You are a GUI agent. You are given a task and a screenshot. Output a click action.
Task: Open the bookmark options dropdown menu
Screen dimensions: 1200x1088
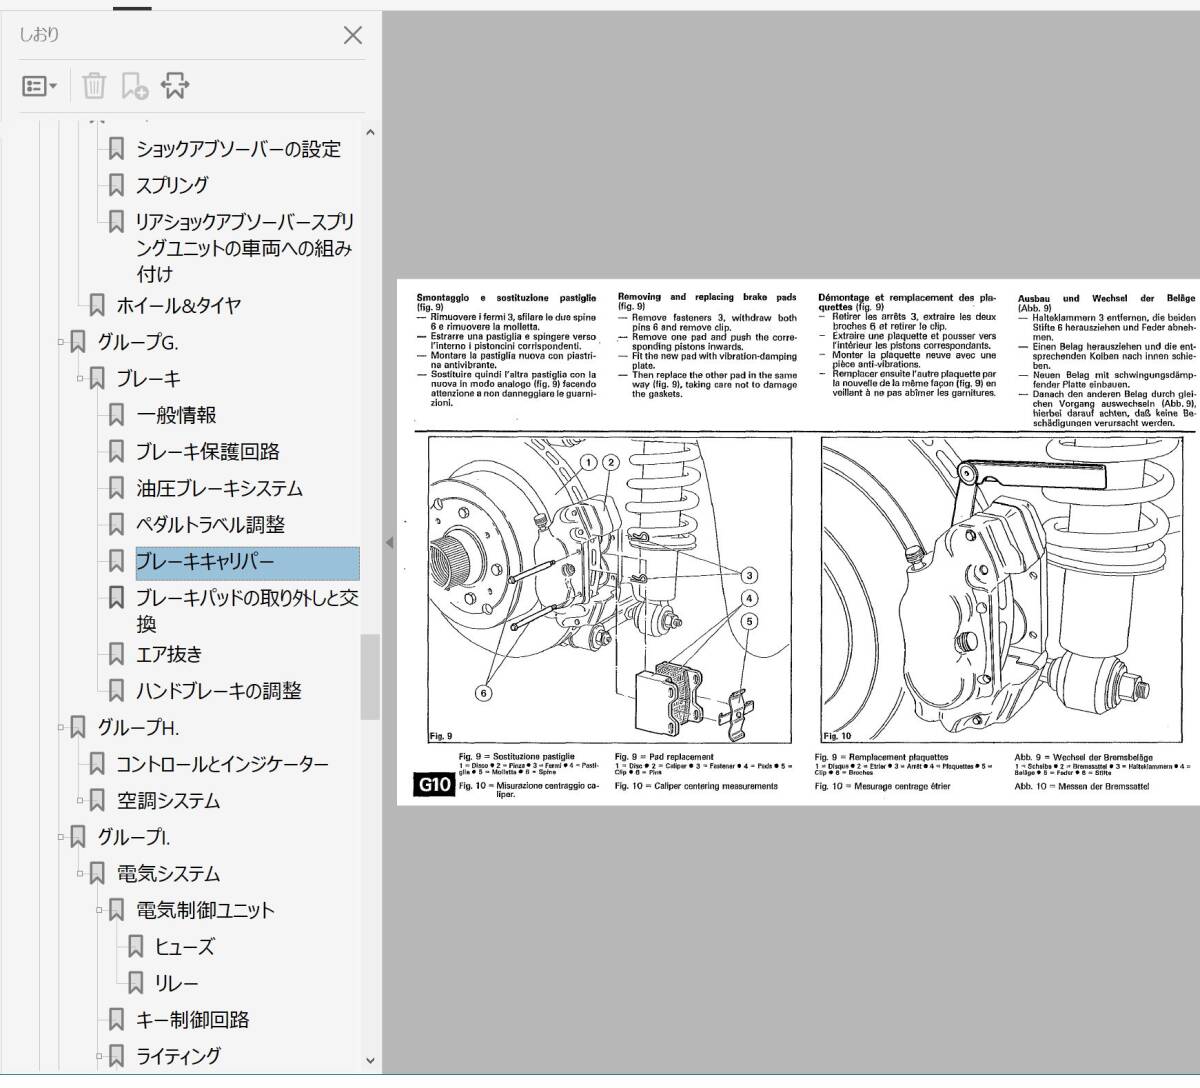coord(39,86)
